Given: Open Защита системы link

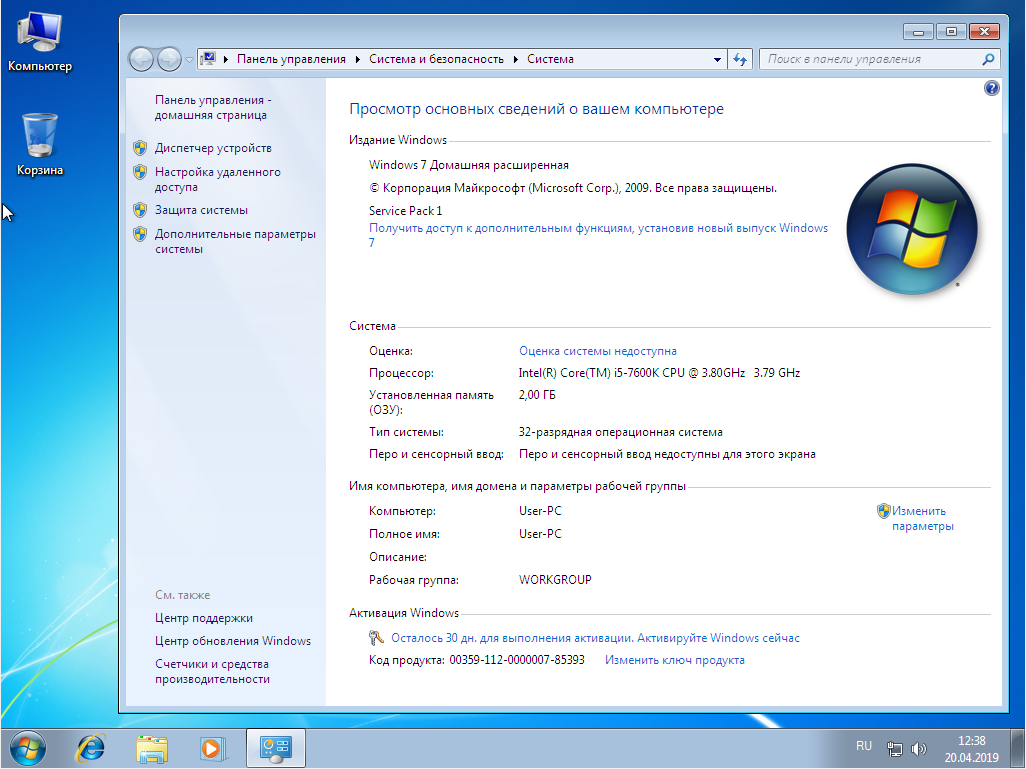Looking at the screenshot, I should coord(201,210).
